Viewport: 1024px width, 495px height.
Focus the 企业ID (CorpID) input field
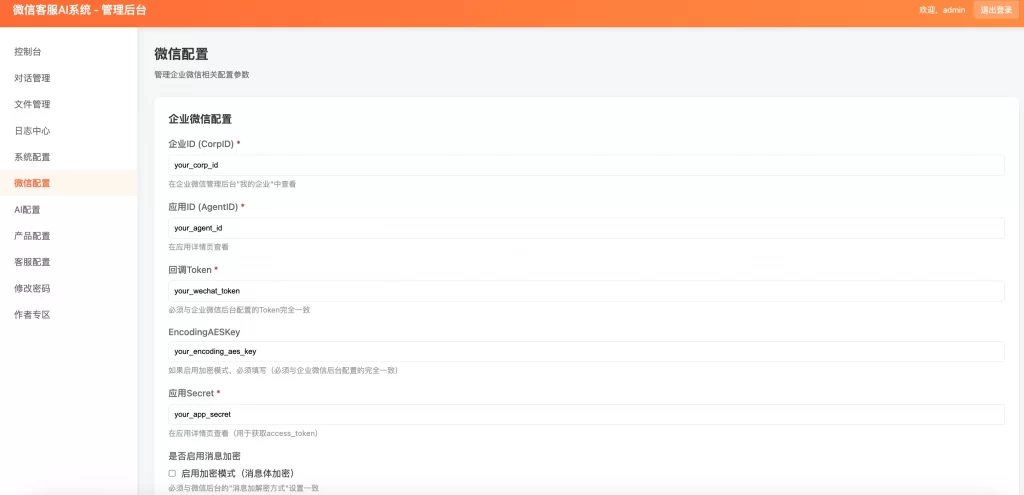586,165
